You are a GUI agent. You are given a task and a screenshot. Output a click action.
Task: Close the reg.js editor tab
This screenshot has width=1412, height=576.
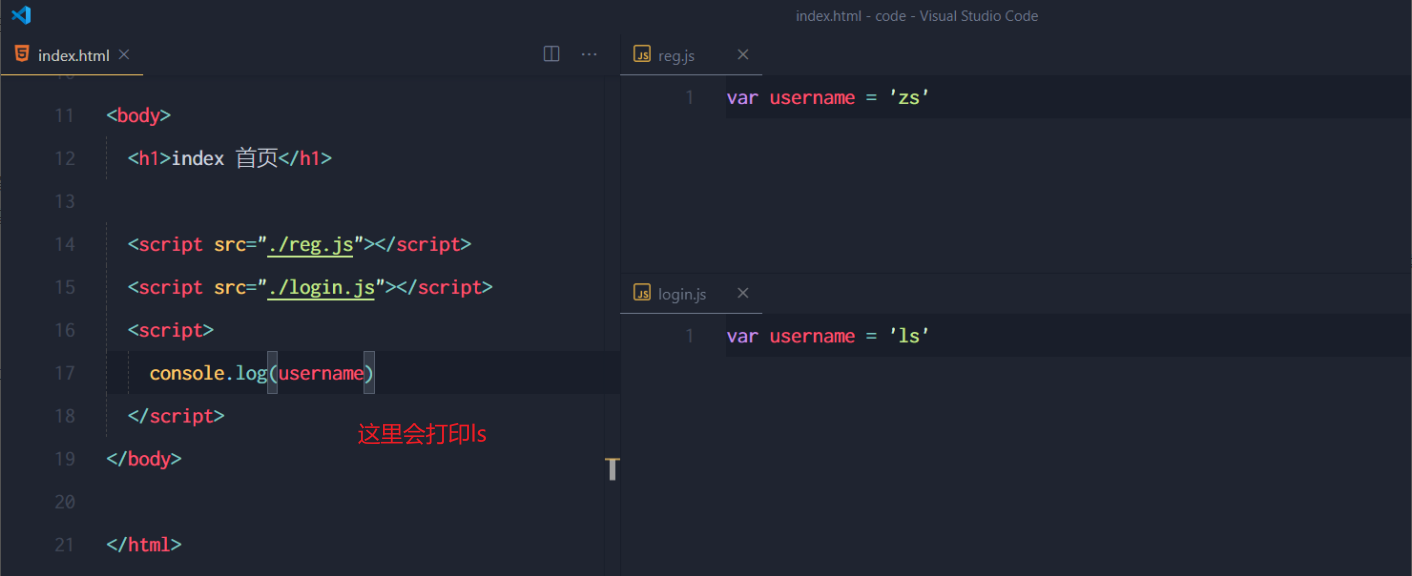click(742, 54)
